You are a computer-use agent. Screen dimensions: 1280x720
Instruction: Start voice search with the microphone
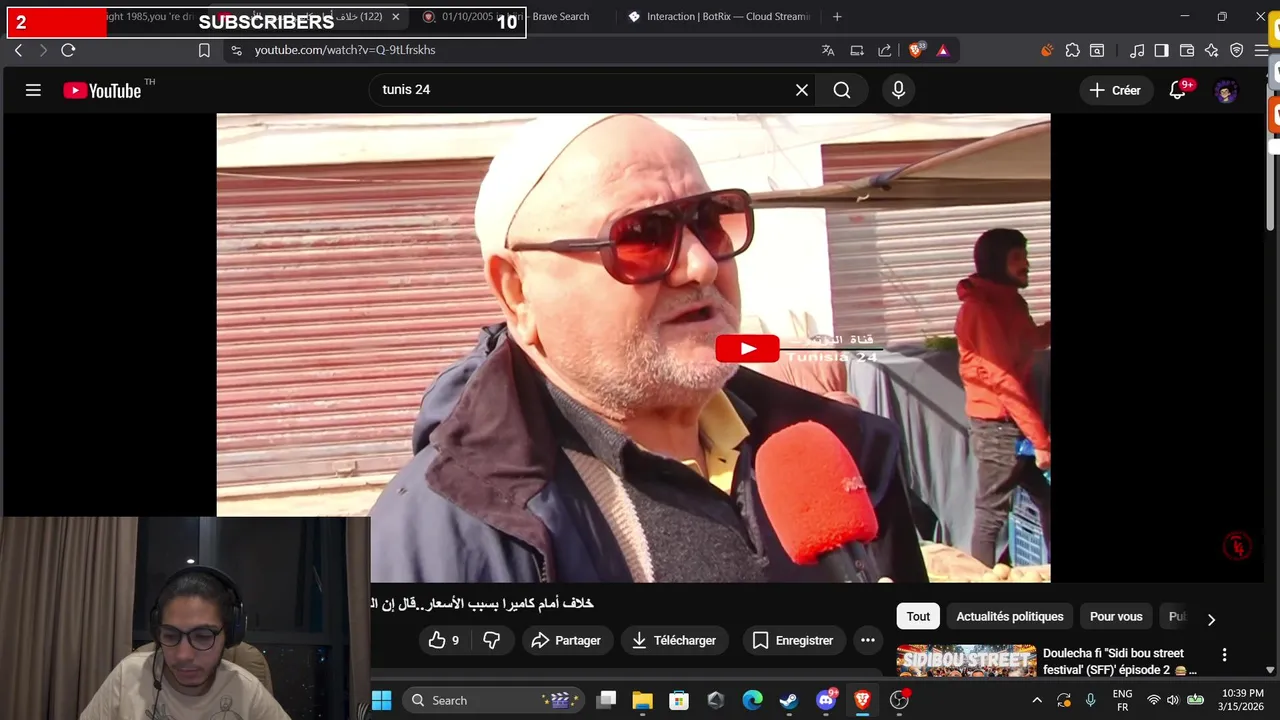point(898,90)
